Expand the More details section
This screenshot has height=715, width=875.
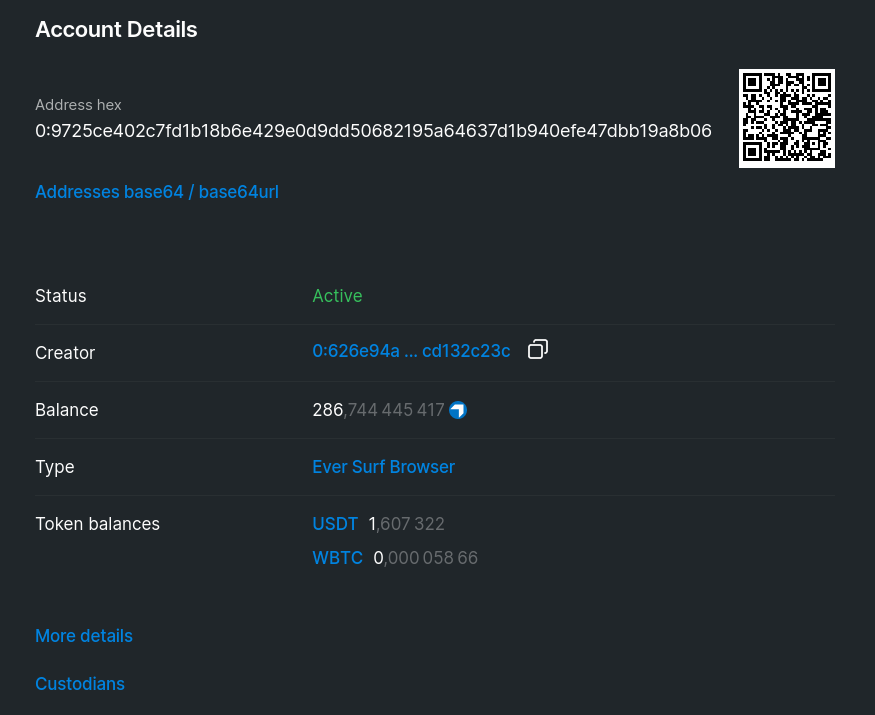point(84,636)
